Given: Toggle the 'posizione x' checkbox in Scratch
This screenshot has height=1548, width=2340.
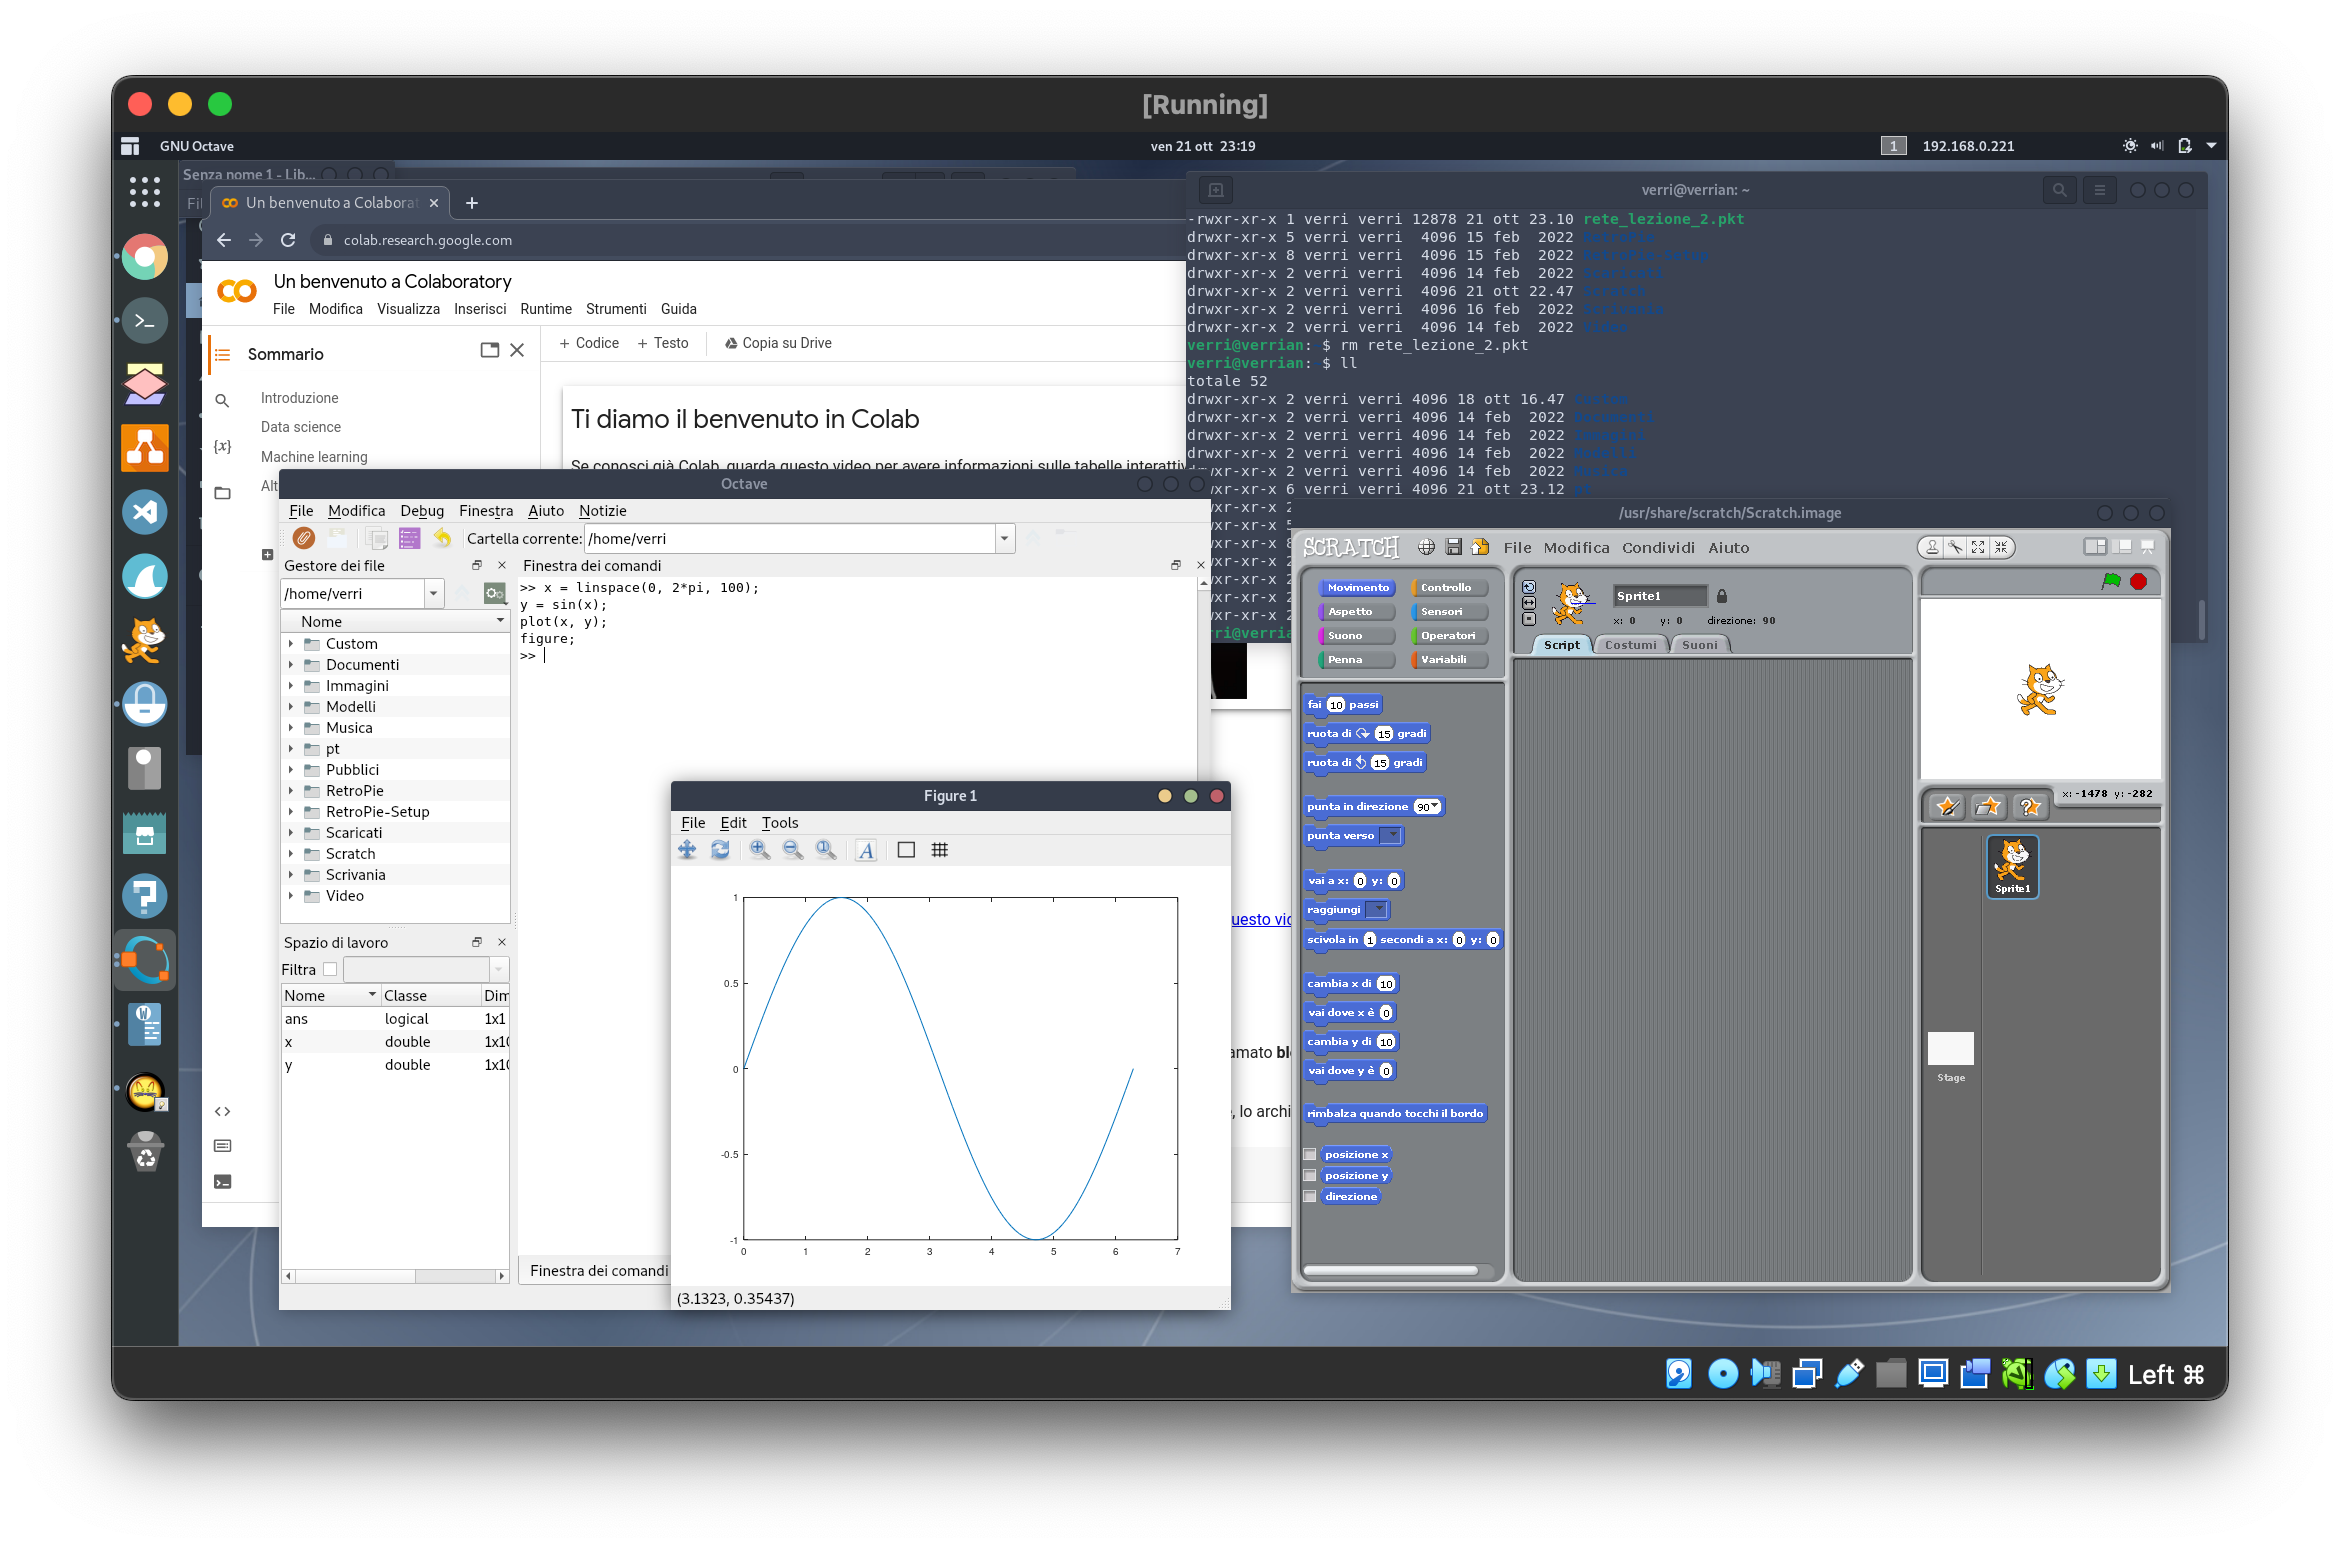Looking at the screenshot, I should coord(1310,1155).
